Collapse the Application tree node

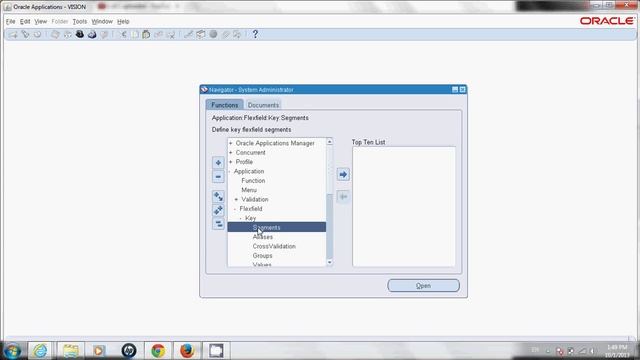coord(229,171)
